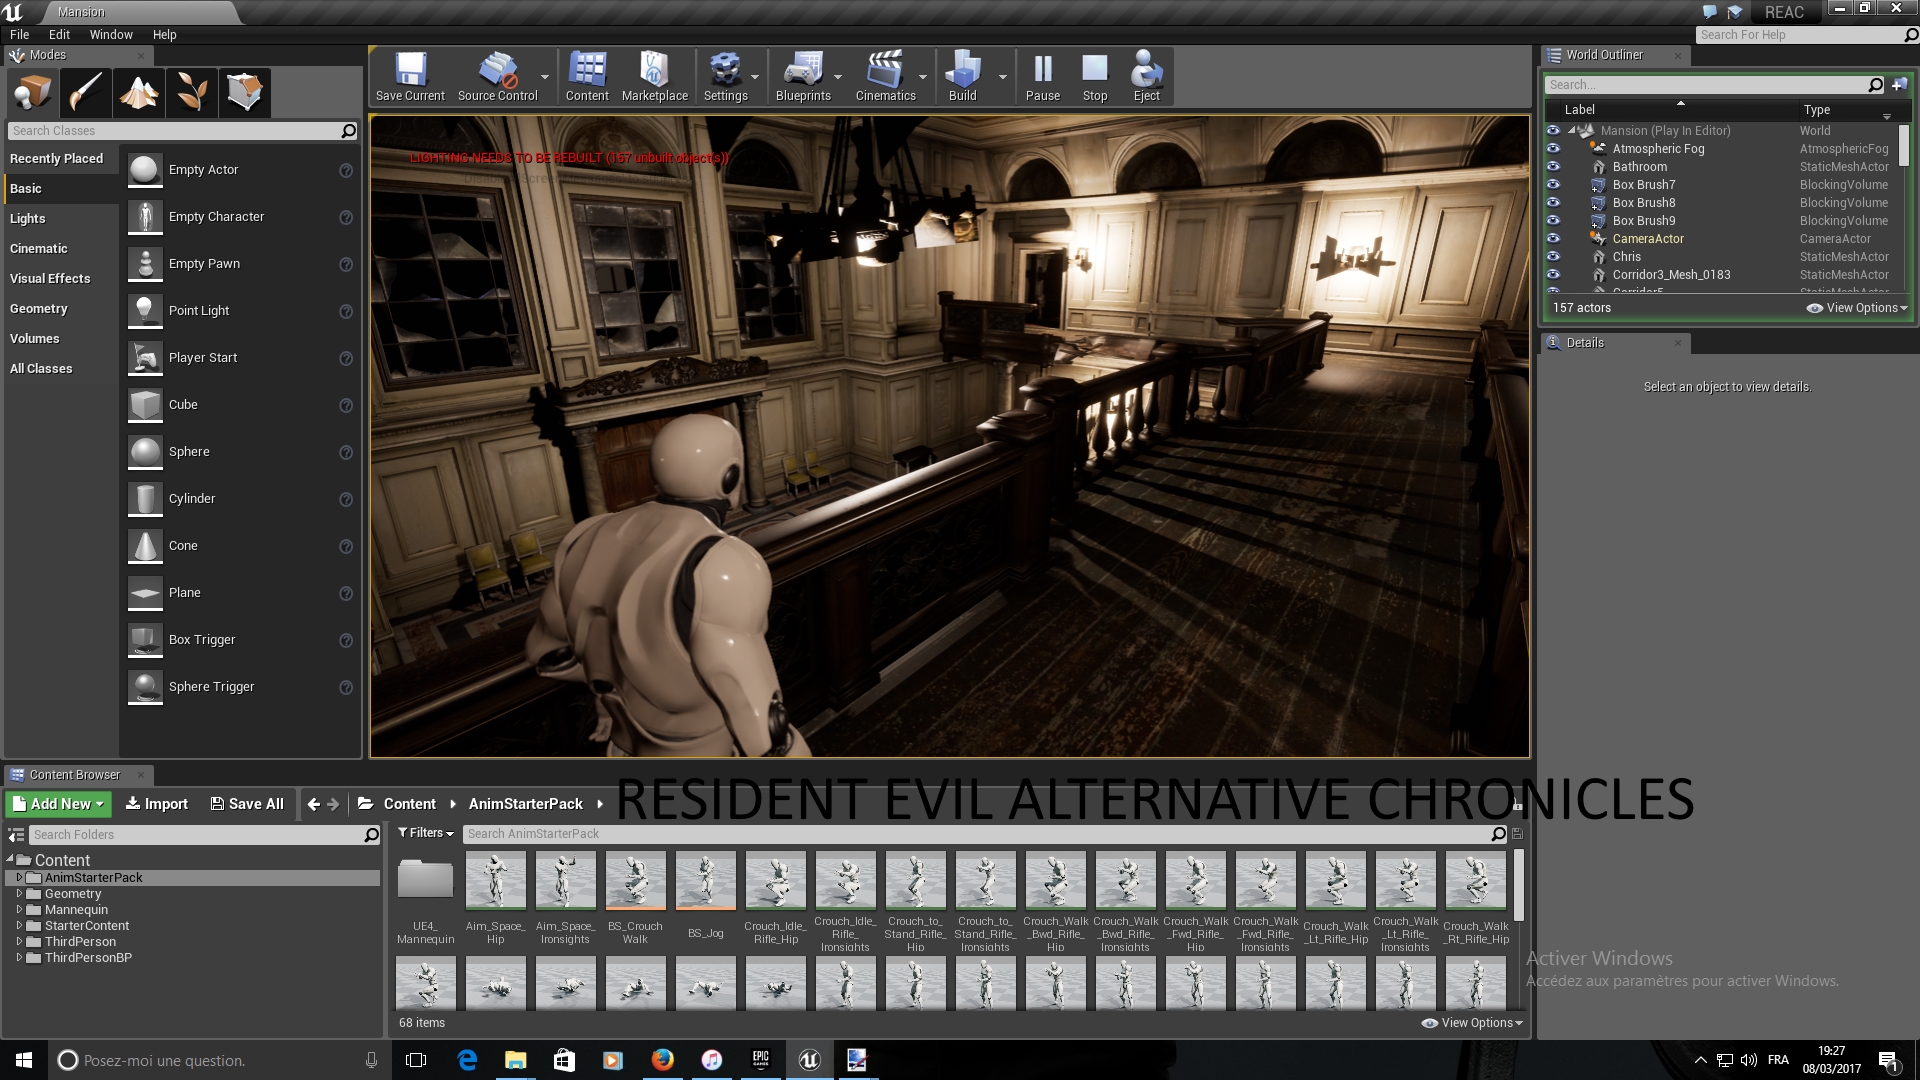Screen dimensions: 1920x1080
Task: Click the Box Trigger icon
Action: click(145, 640)
